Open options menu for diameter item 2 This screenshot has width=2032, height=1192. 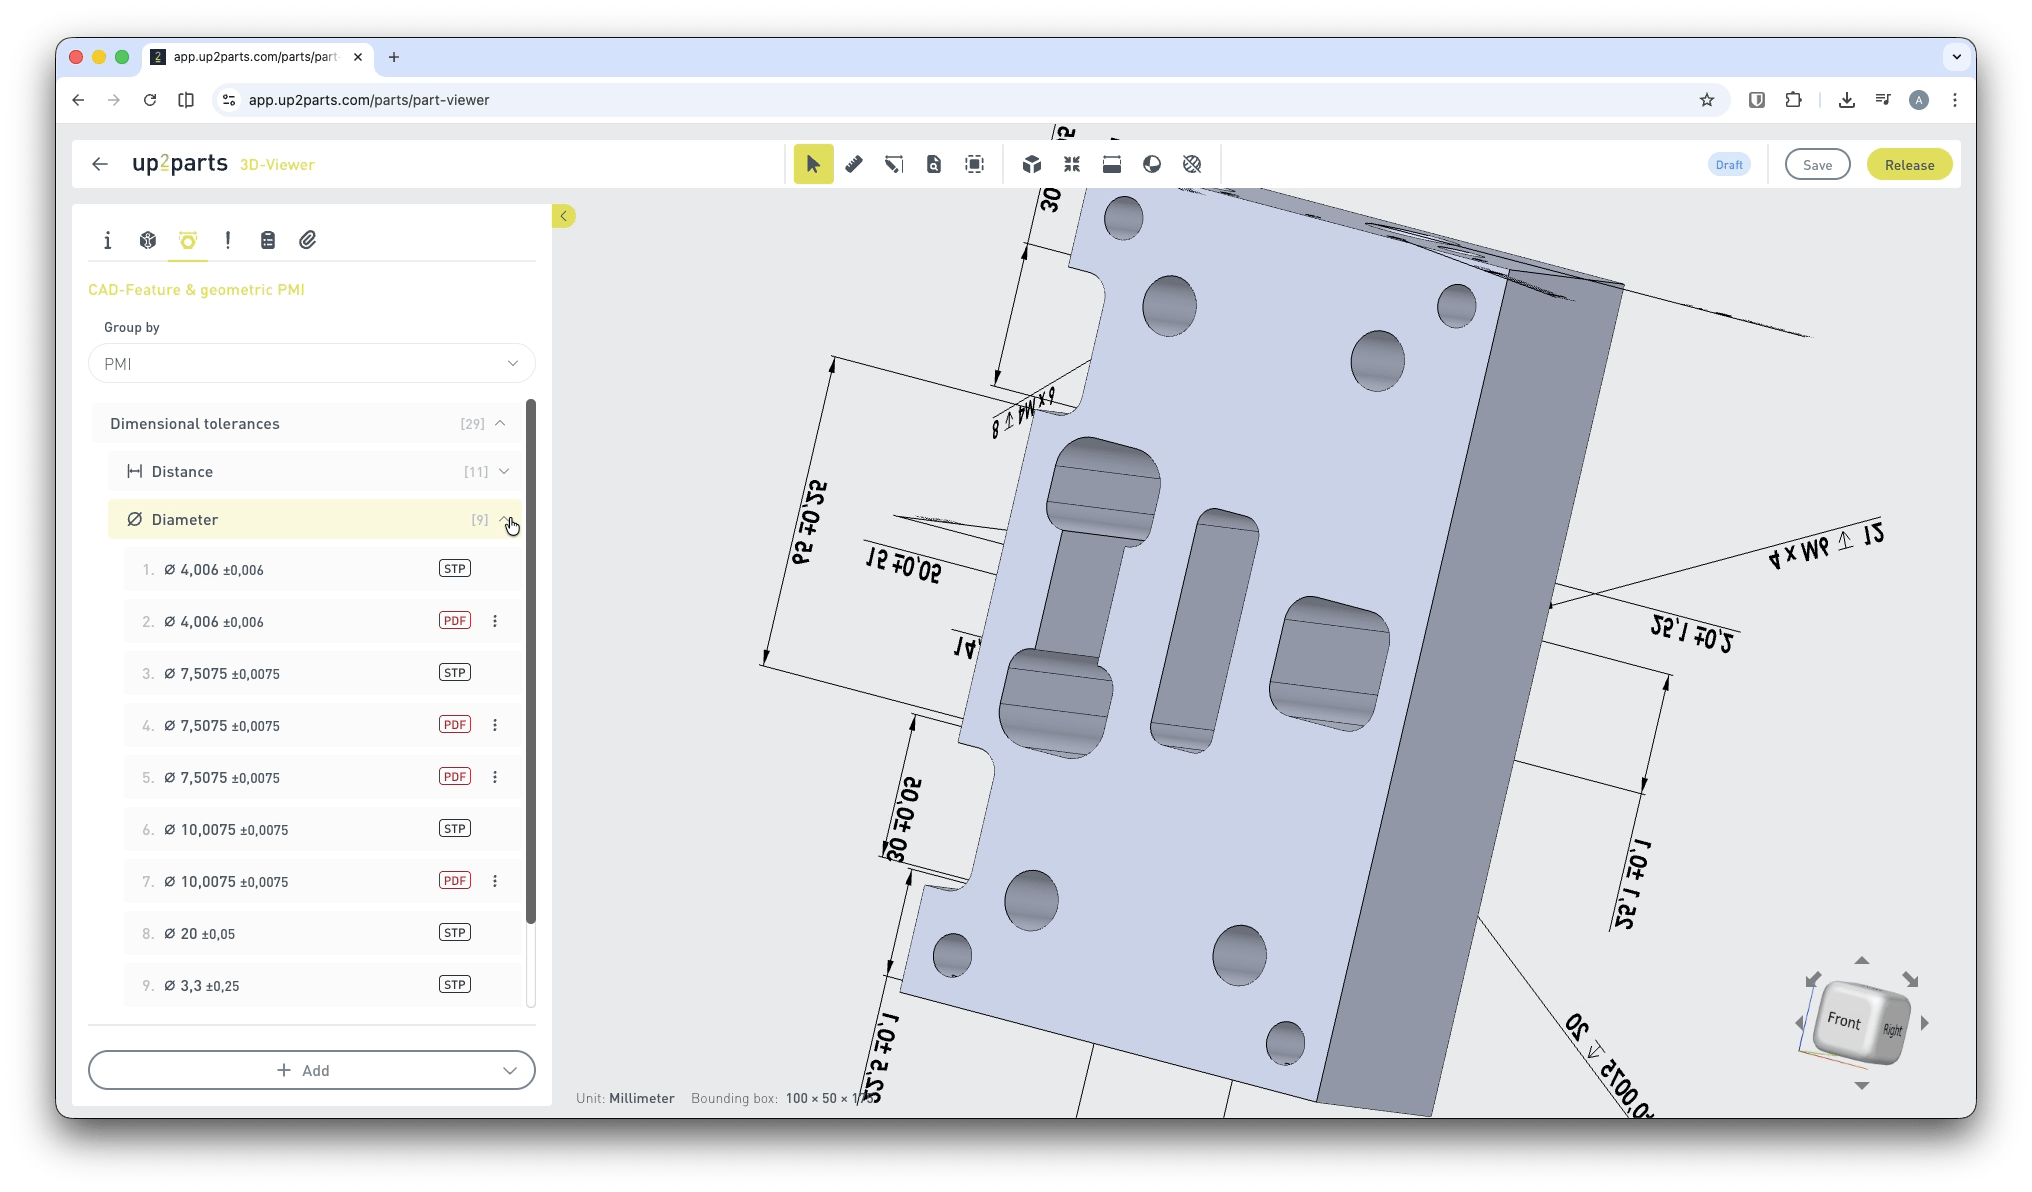[495, 621]
